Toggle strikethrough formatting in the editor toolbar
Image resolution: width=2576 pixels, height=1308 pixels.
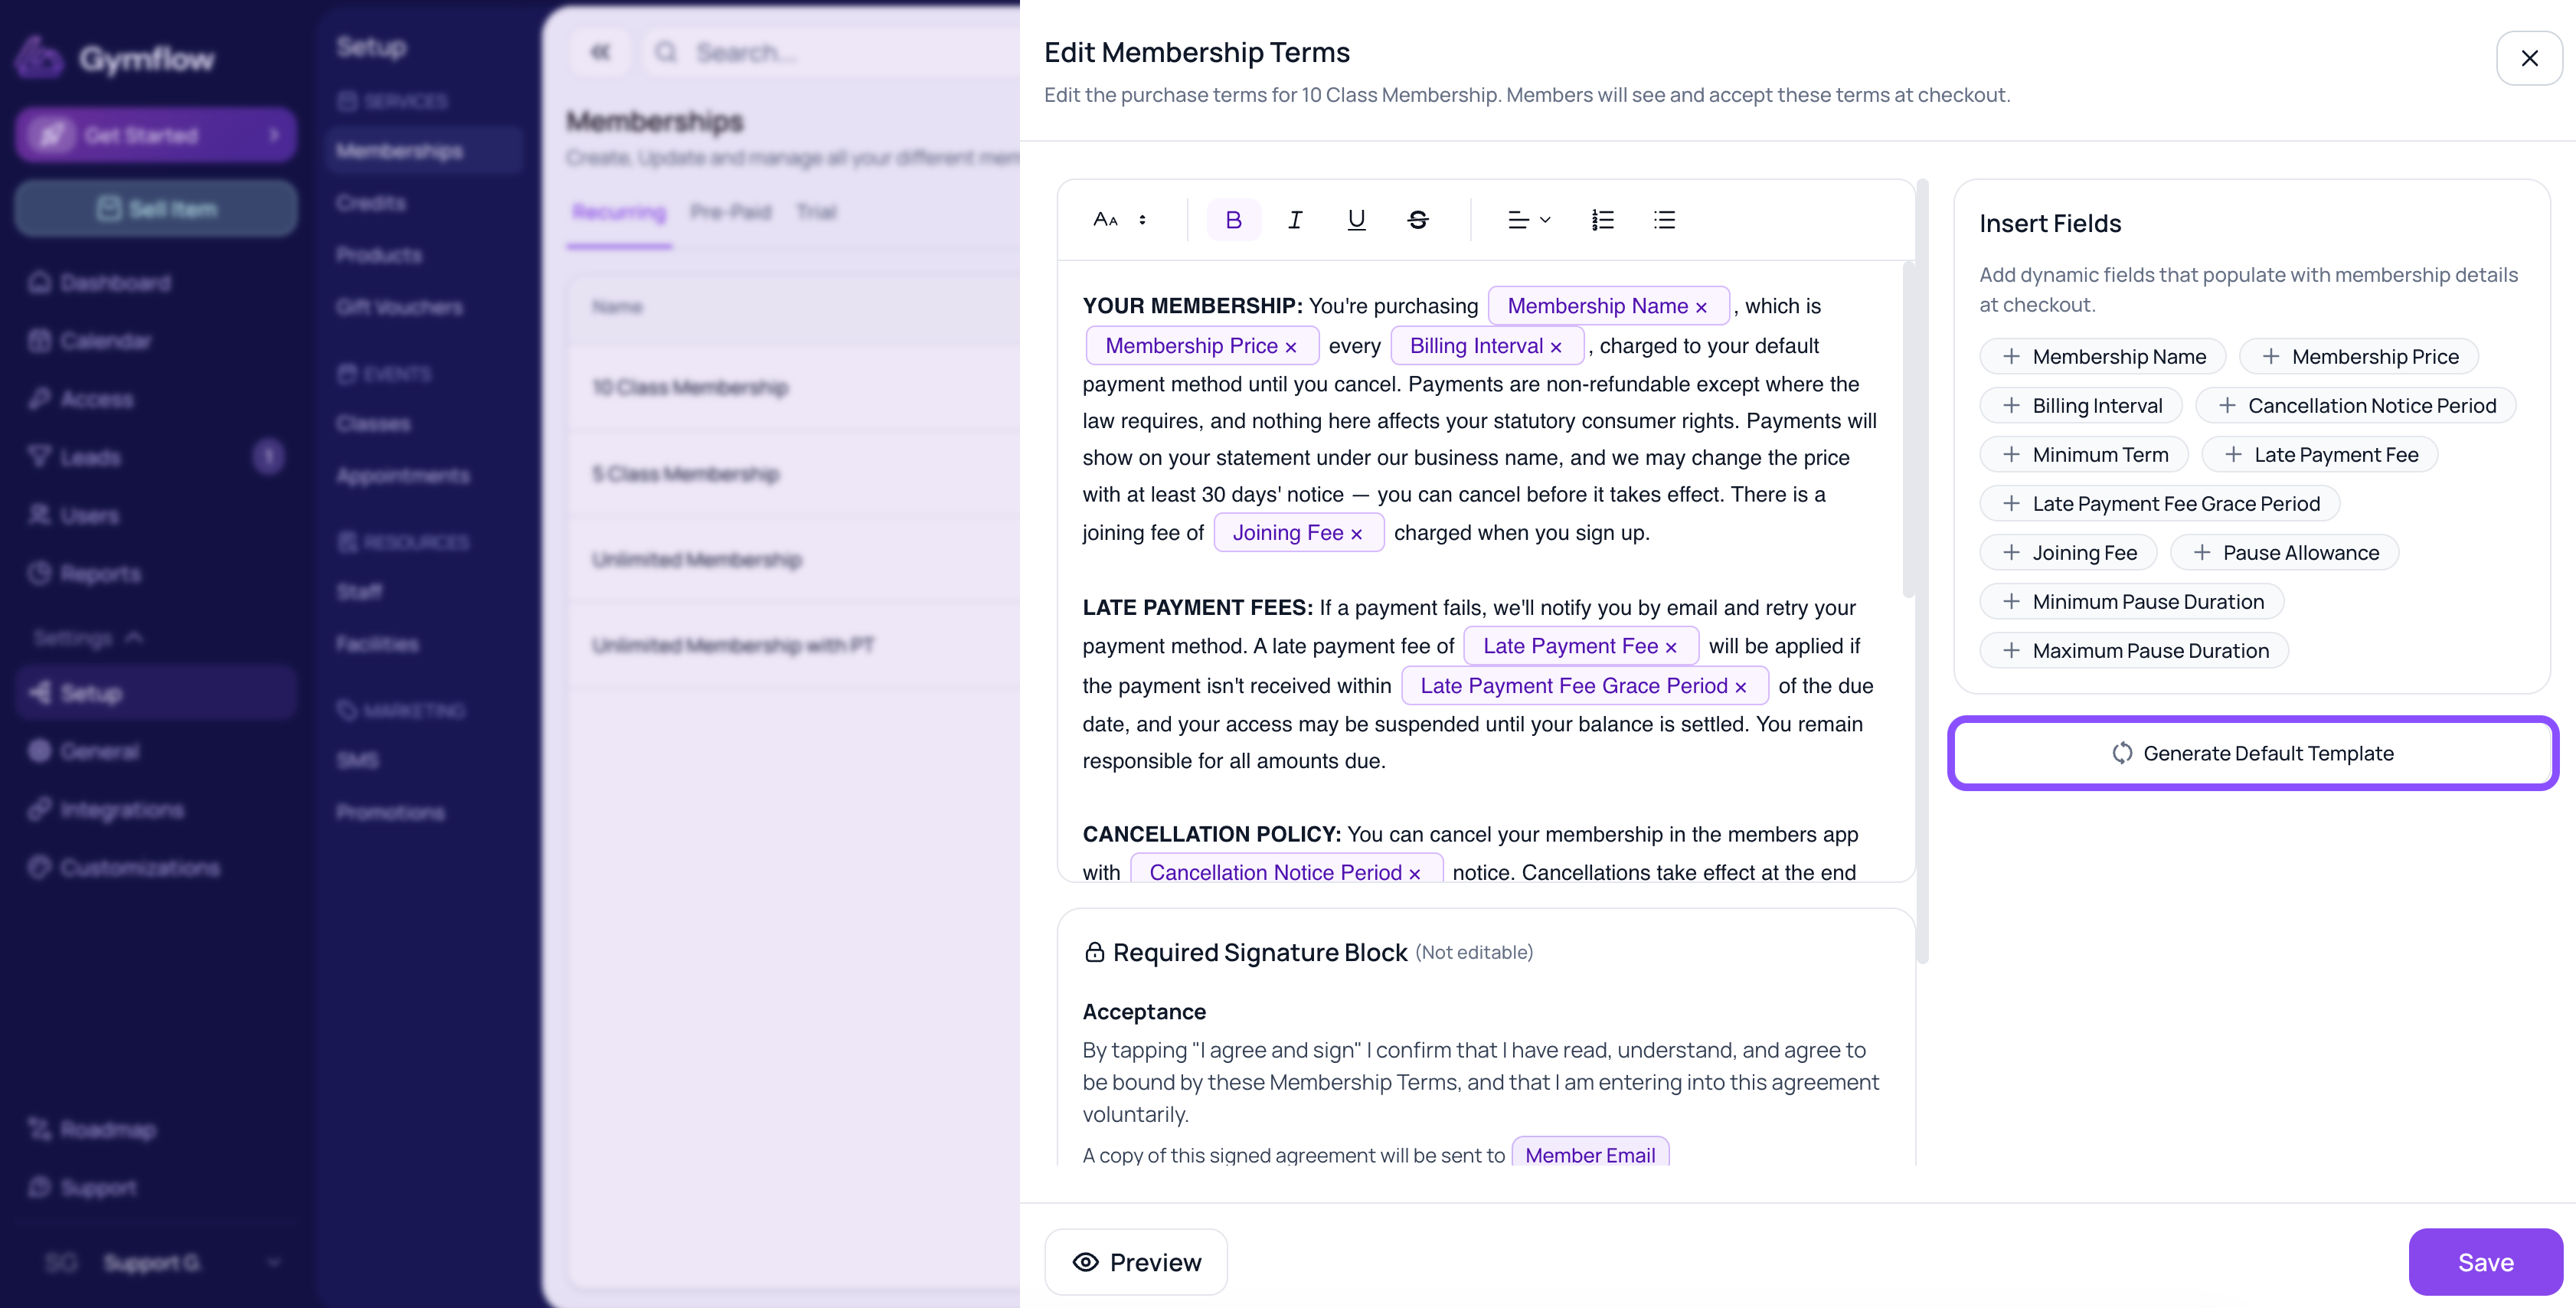tap(1418, 220)
